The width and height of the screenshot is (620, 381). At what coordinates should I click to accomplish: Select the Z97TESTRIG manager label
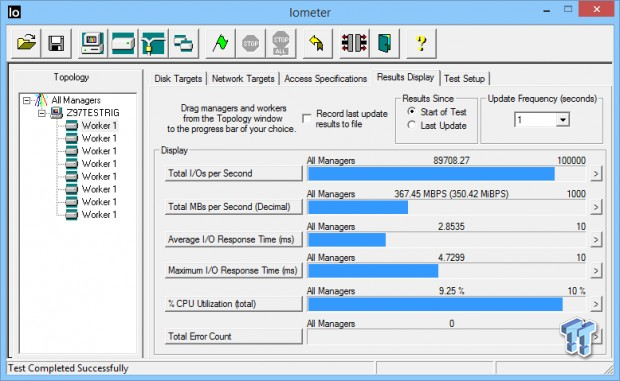(93, 113)
